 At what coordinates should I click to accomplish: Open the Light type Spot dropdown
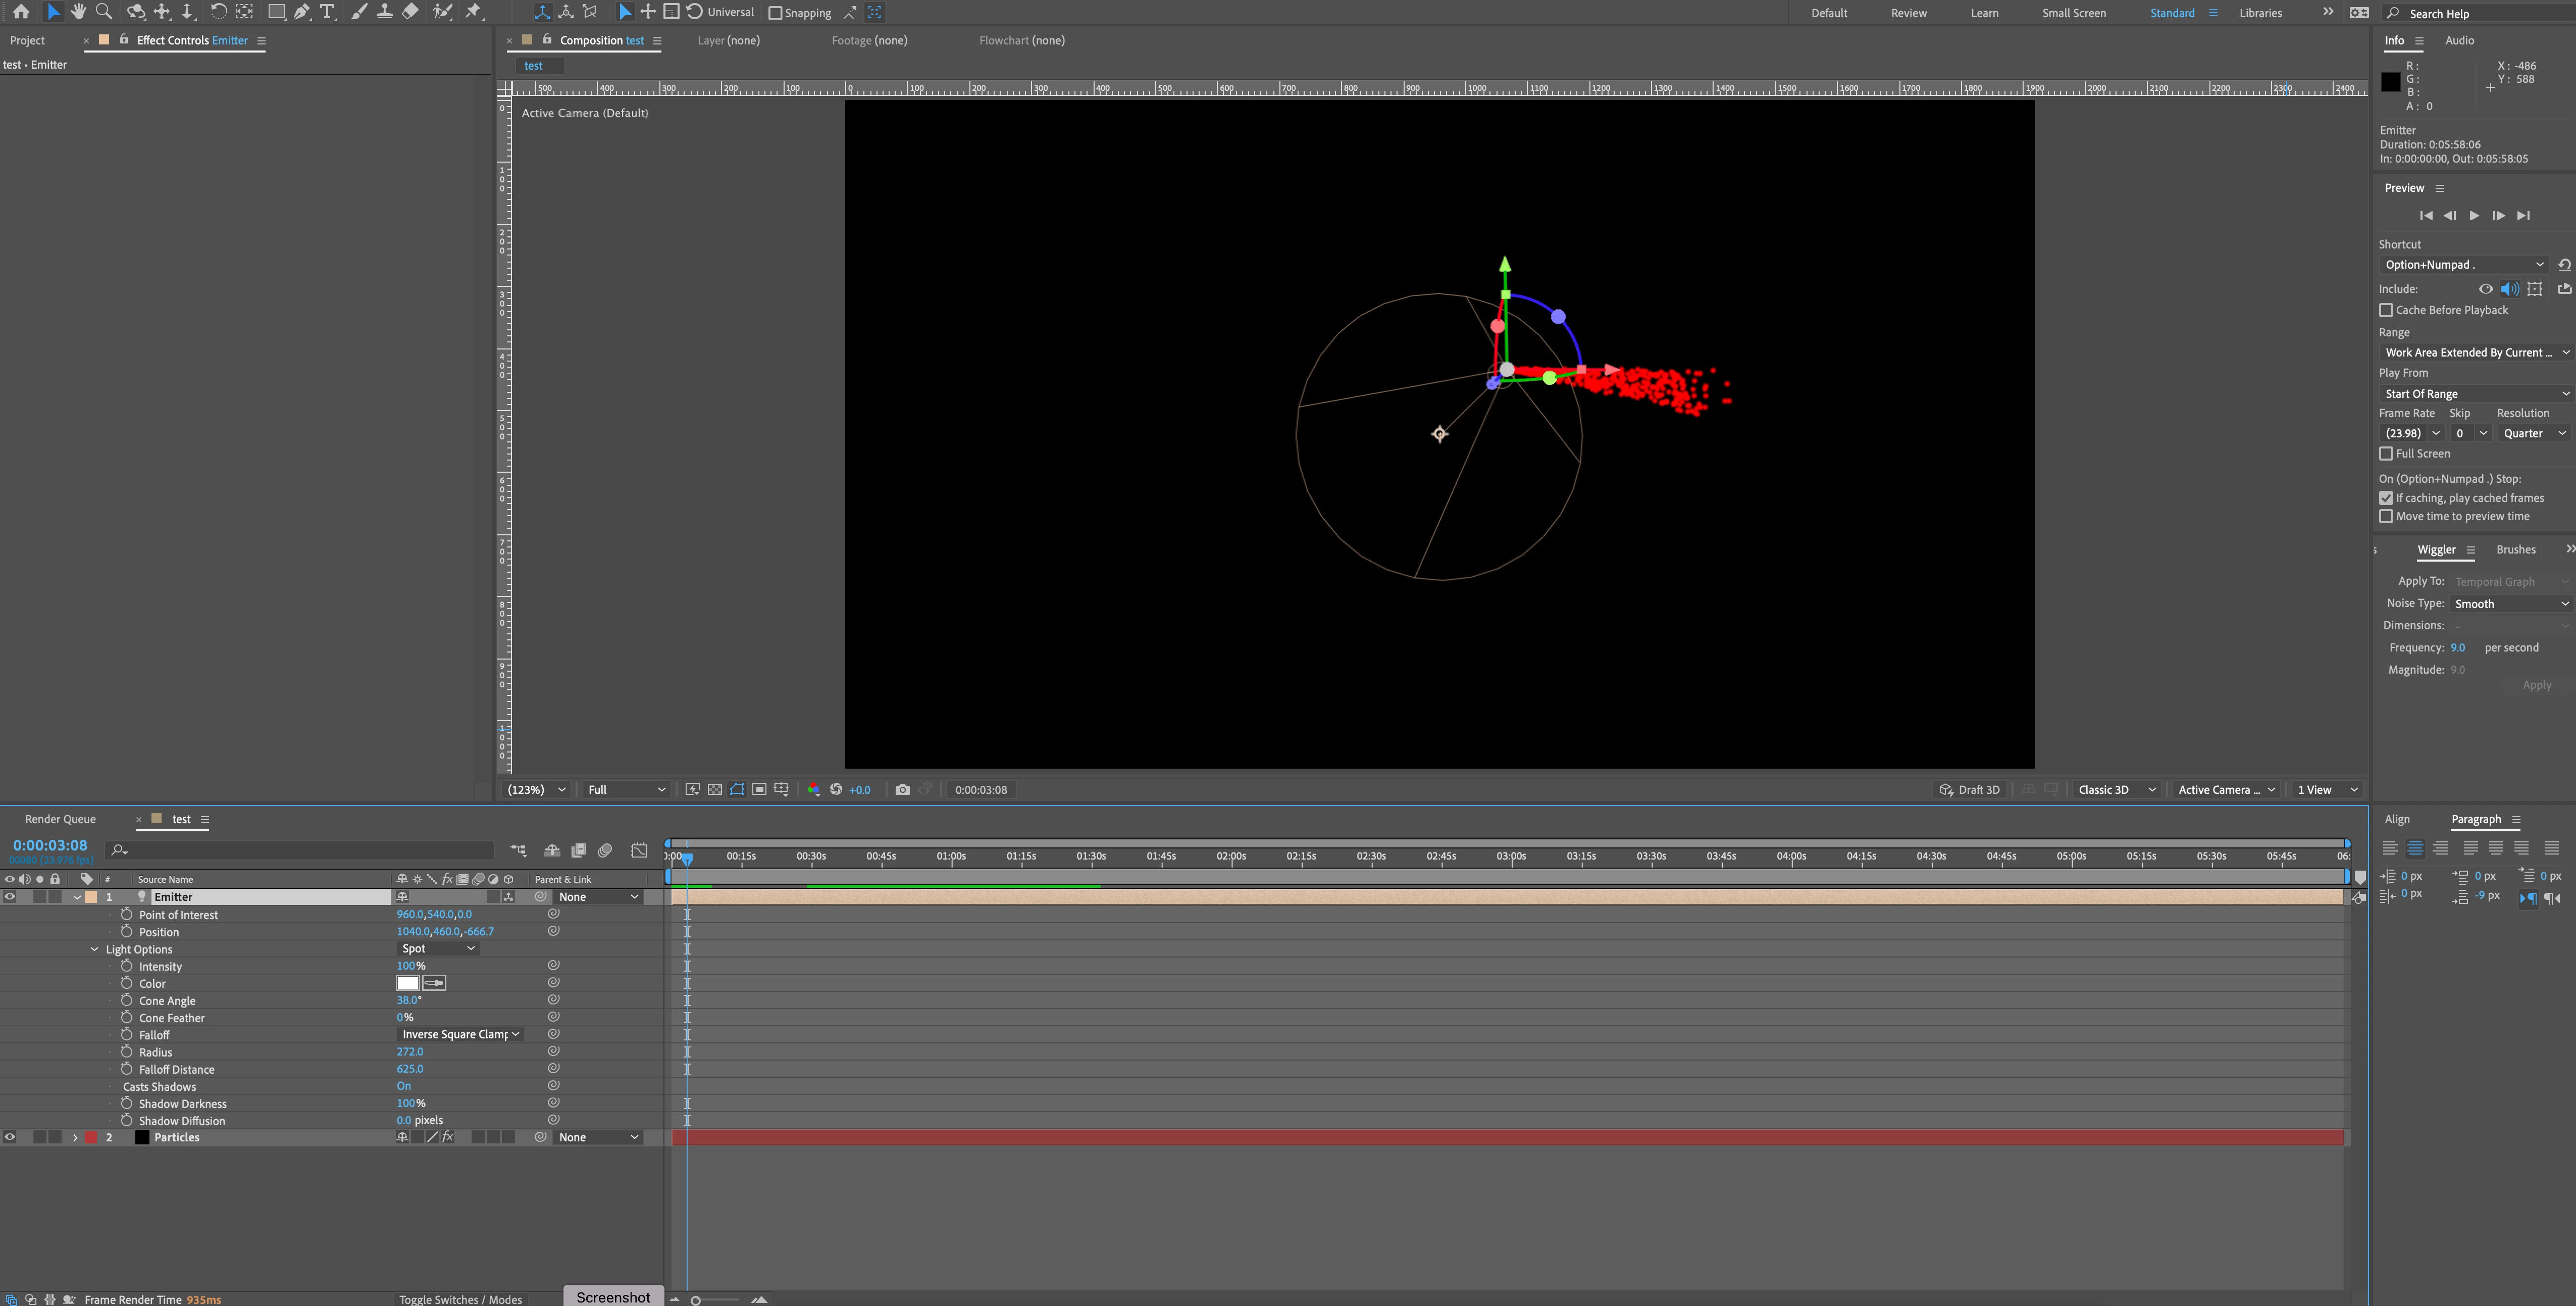click(438, 948)
